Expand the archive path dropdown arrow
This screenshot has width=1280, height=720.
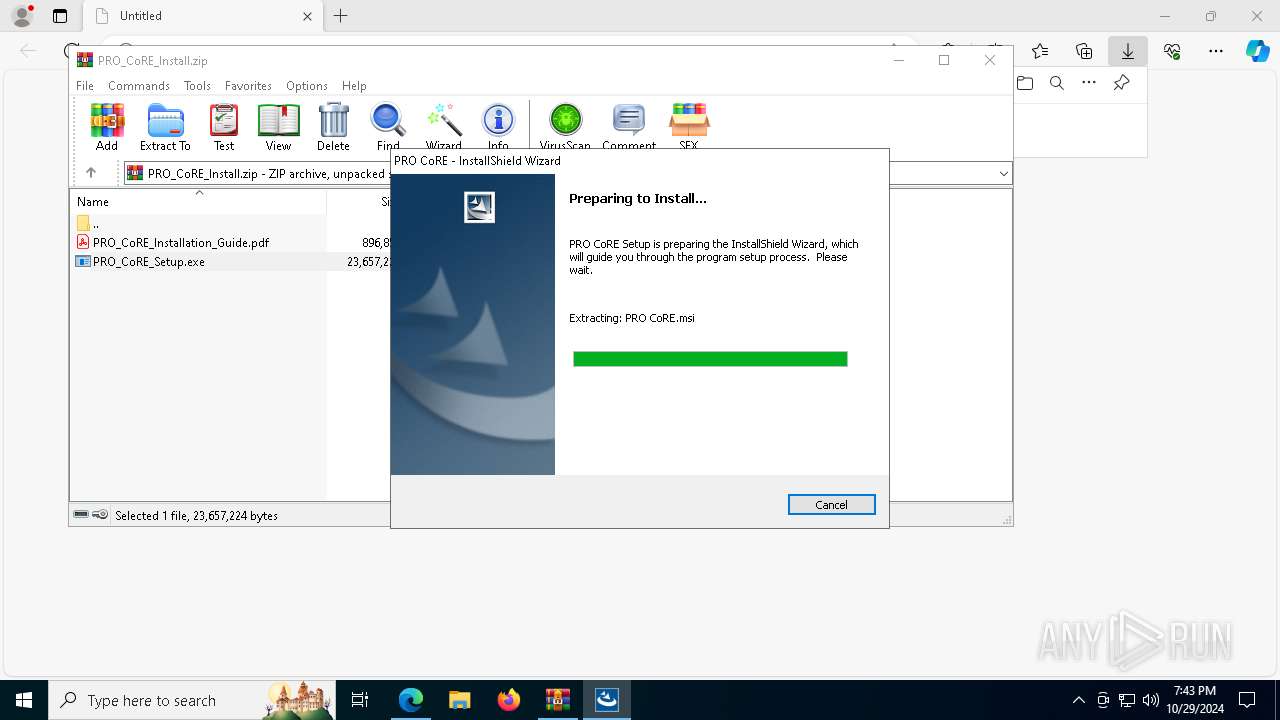coord(1003,173)
